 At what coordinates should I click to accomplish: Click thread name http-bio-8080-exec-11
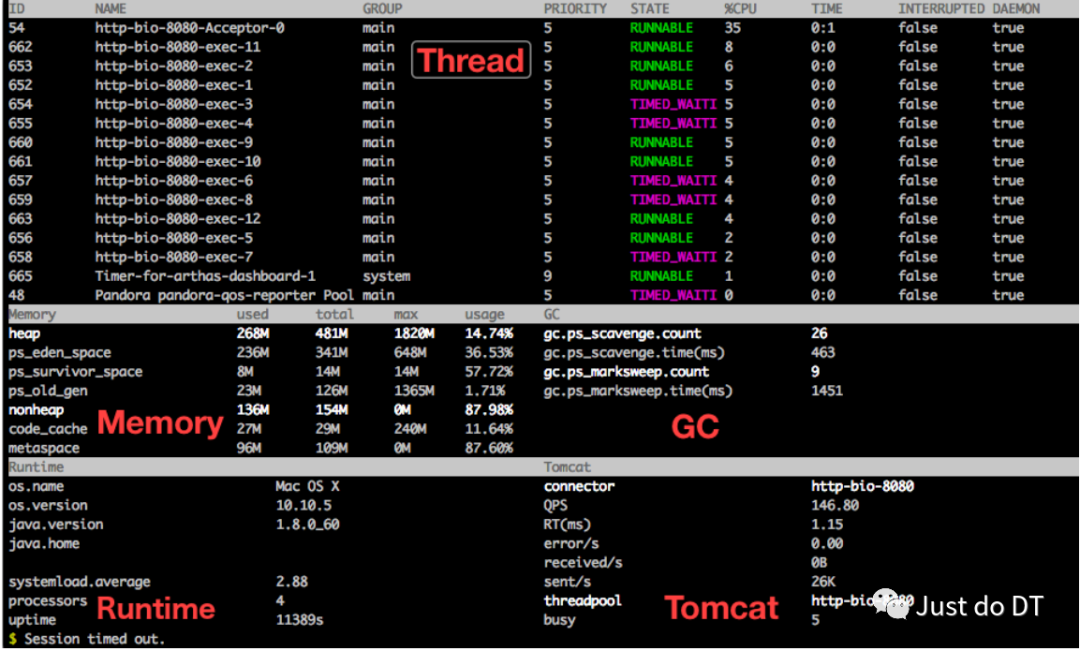[x=178, y=48]
